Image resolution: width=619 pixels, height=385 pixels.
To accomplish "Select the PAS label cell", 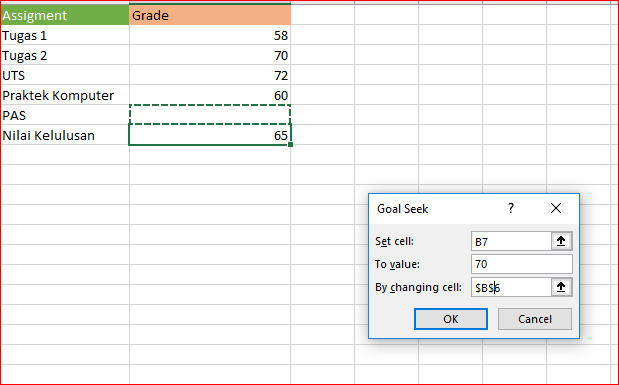I will coord(65,115).
